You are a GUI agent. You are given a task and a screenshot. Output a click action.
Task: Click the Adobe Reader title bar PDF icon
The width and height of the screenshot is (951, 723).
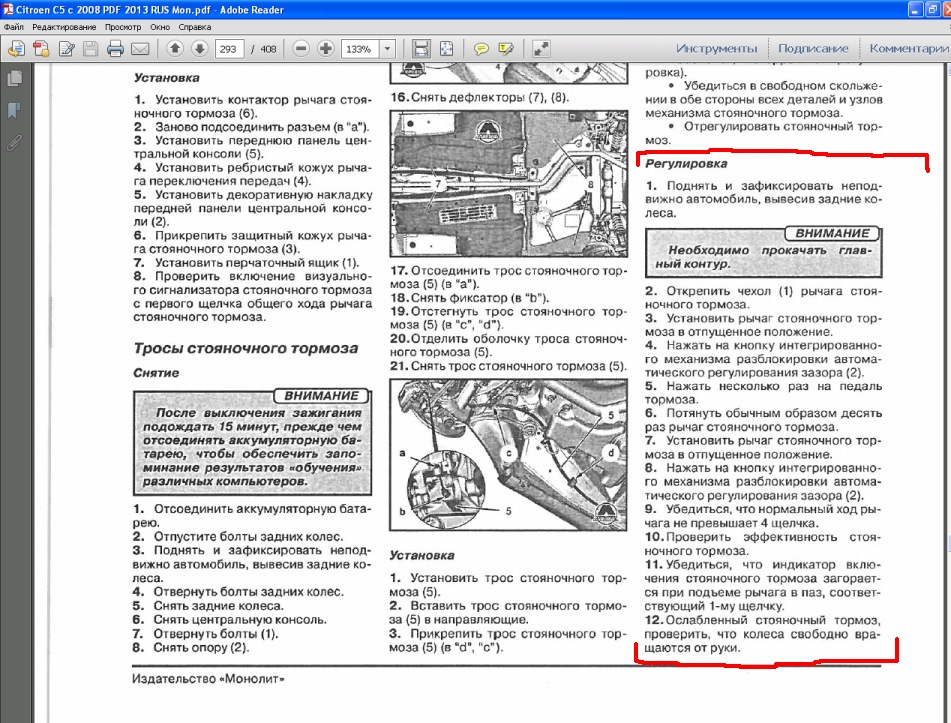[8, 9]
